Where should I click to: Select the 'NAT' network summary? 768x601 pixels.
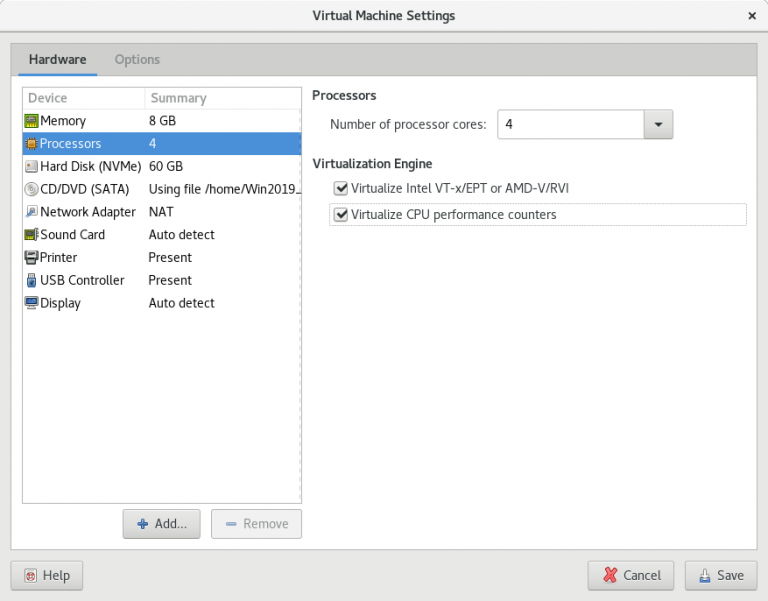[161, 212]
